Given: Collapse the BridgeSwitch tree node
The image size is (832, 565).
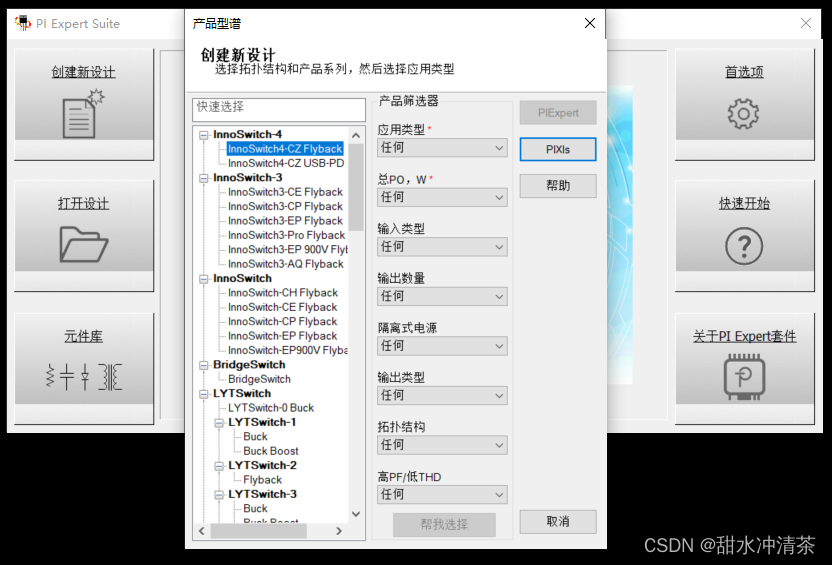Looking at the screenshot, I should coord(203,366).
